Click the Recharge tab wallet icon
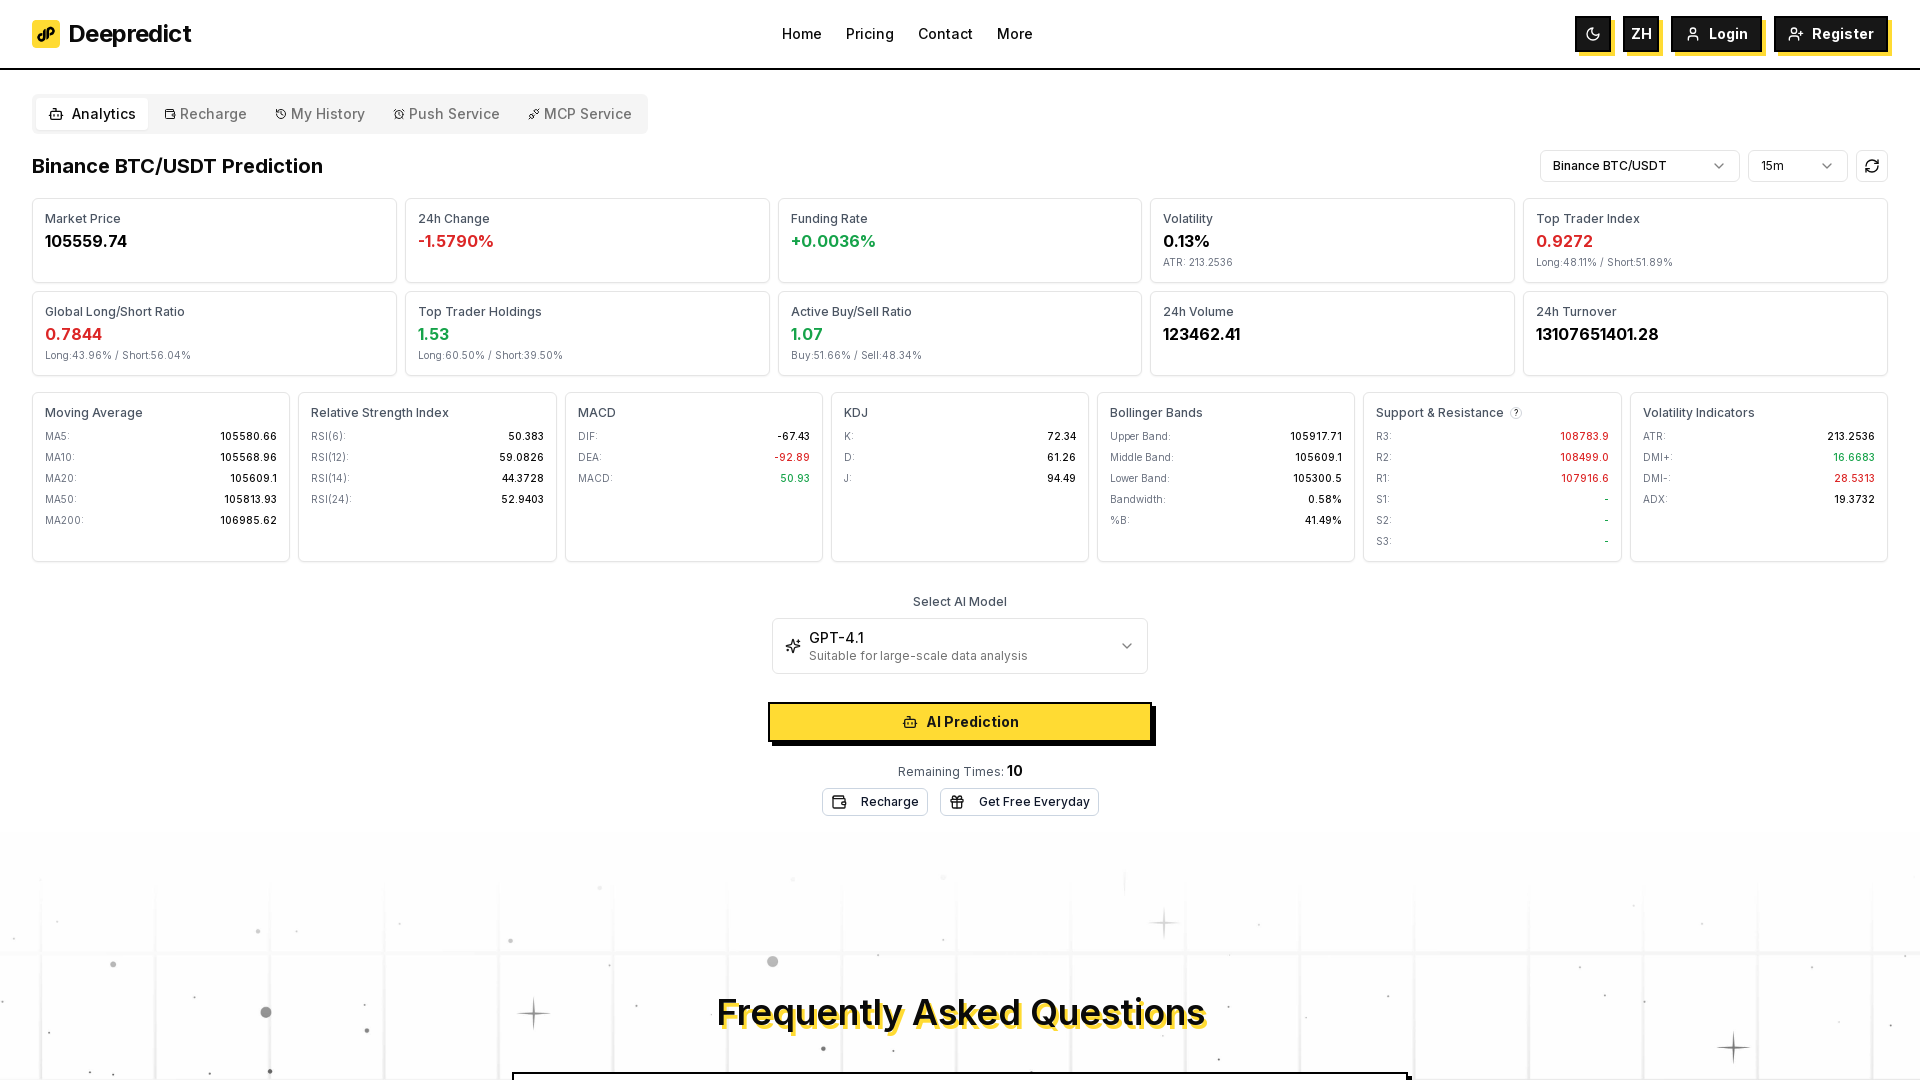 pyautogui.click(x=170, y=114)
